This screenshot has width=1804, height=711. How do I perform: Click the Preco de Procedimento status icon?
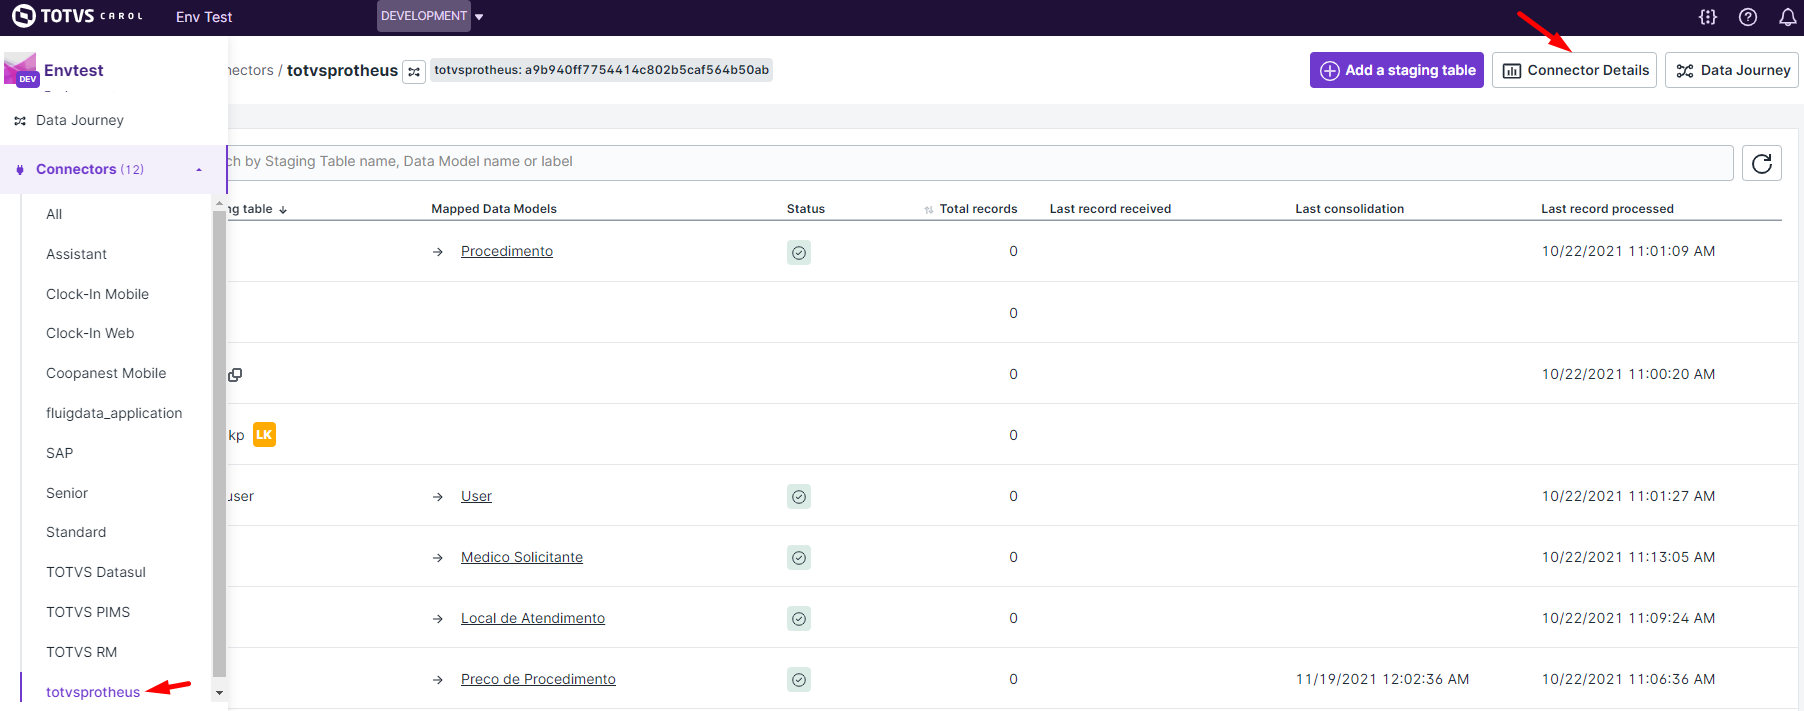tap(799, 680)
